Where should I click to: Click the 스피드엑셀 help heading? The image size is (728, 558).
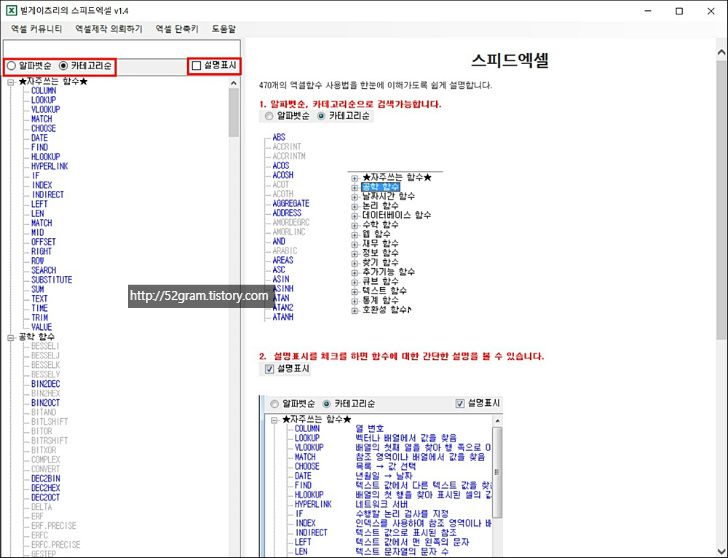510,60
